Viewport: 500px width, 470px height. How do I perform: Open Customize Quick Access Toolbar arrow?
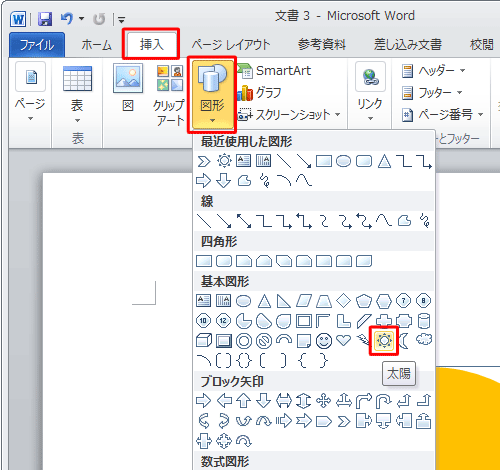tap(122, 20)
